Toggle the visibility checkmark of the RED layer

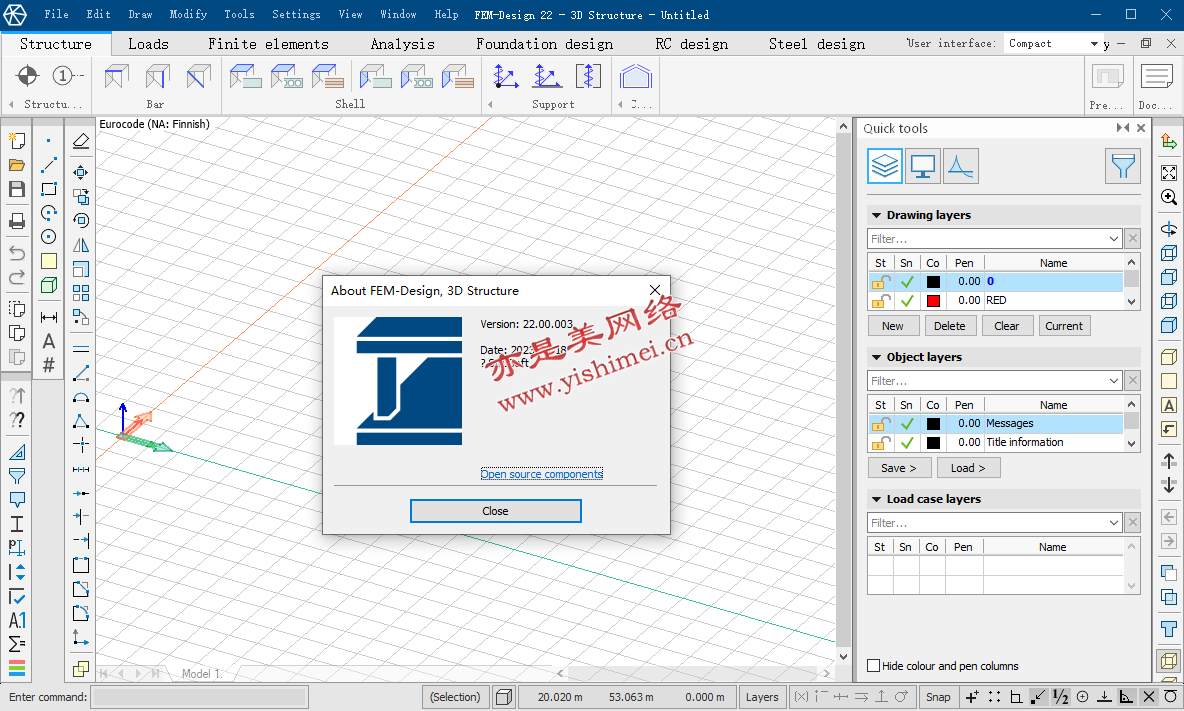tap(907, 300)
